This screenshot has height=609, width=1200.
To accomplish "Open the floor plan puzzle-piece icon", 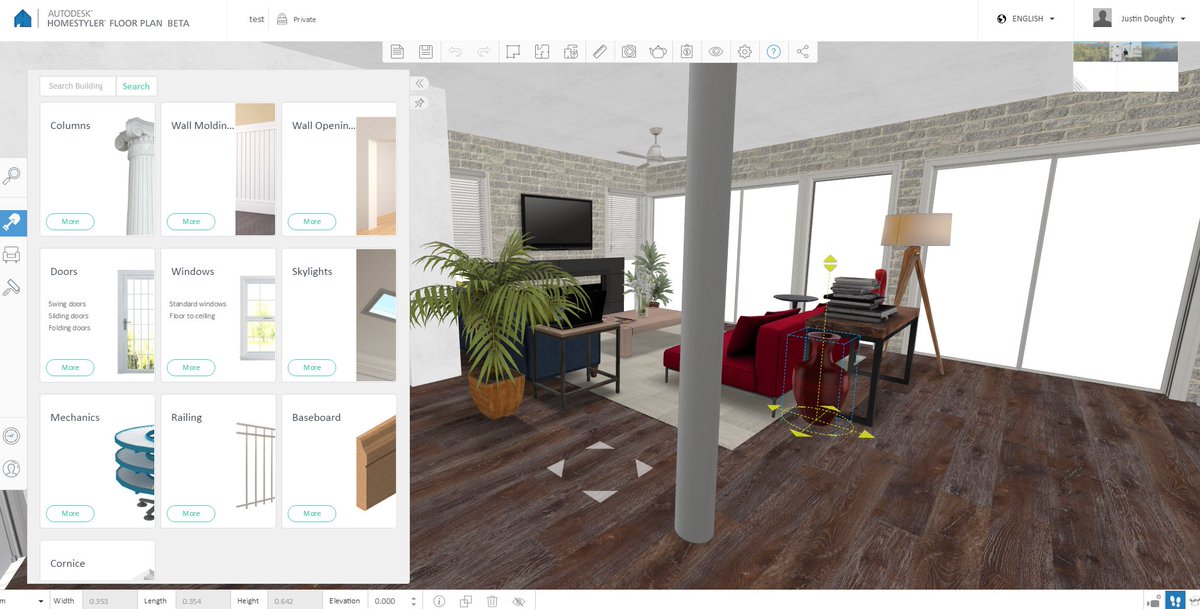I will 571,51.
